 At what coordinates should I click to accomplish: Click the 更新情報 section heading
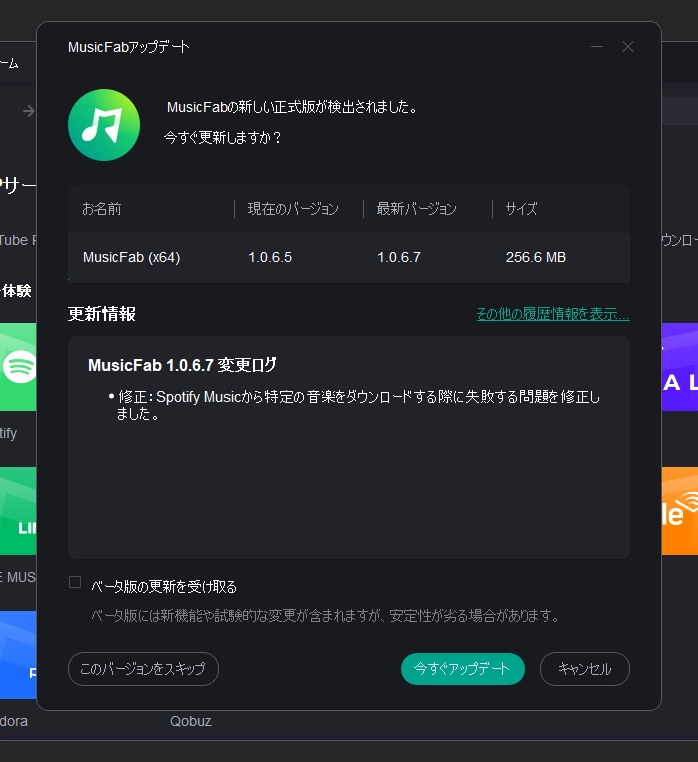click(102, 314)
